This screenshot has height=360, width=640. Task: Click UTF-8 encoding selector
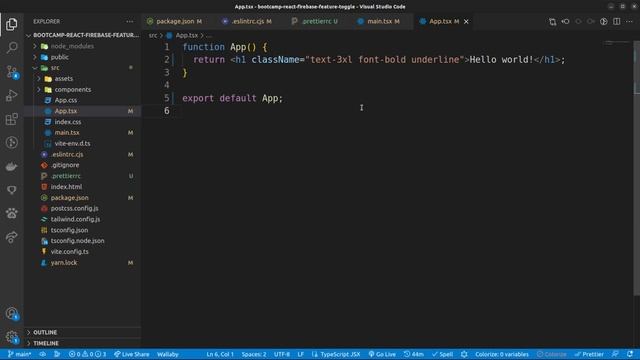[282, 354]
